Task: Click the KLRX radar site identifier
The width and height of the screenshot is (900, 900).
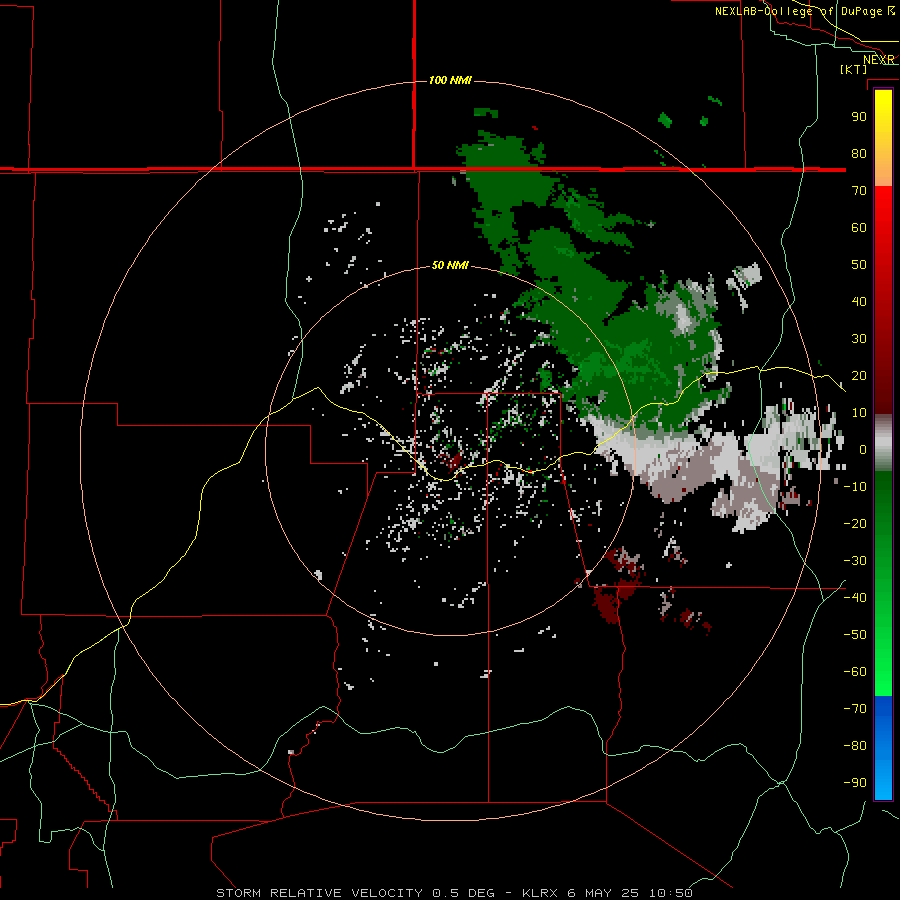Action: pyautogui.click(x=540, y=893)
